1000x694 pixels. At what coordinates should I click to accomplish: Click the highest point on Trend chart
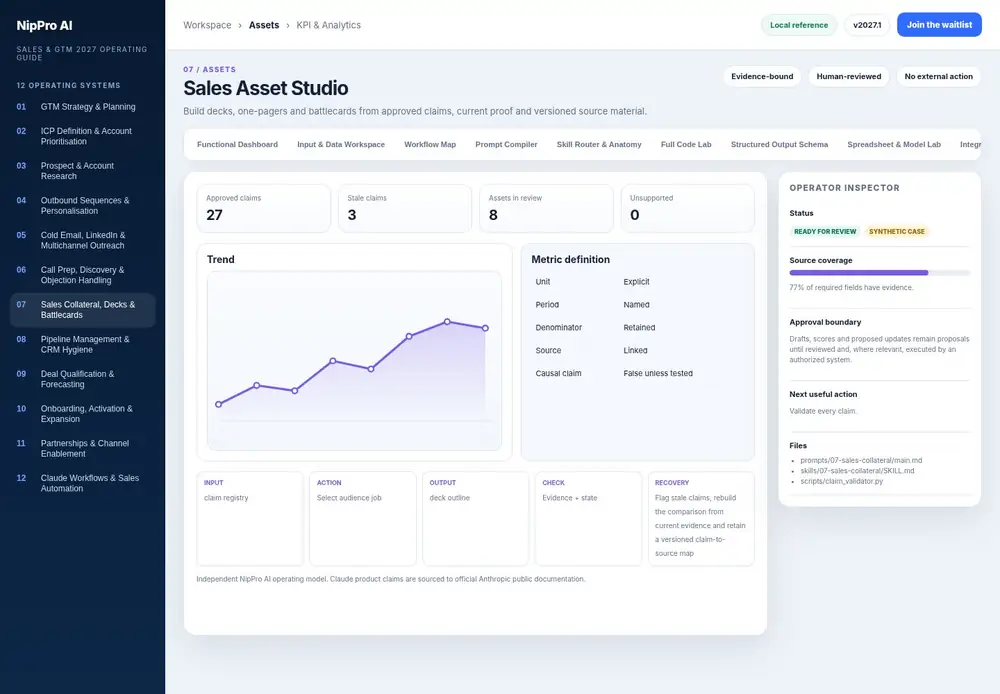click(447, 321)
